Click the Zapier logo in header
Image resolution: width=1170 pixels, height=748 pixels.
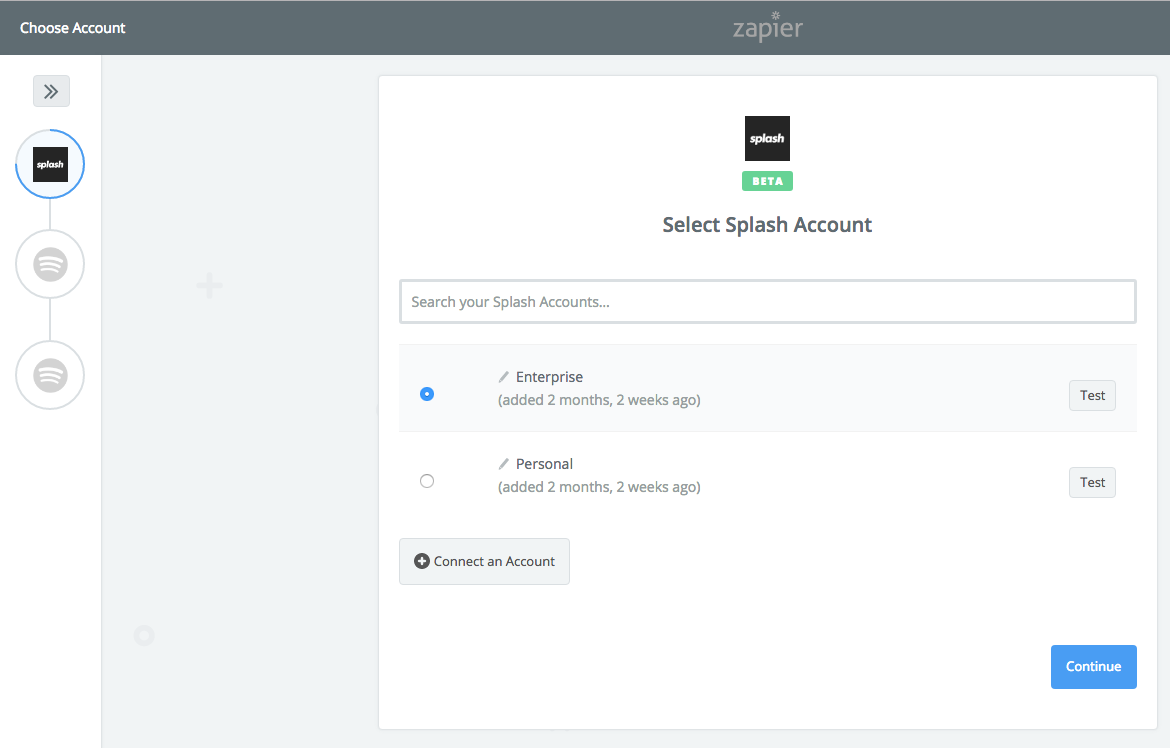[x=767, y=27]
